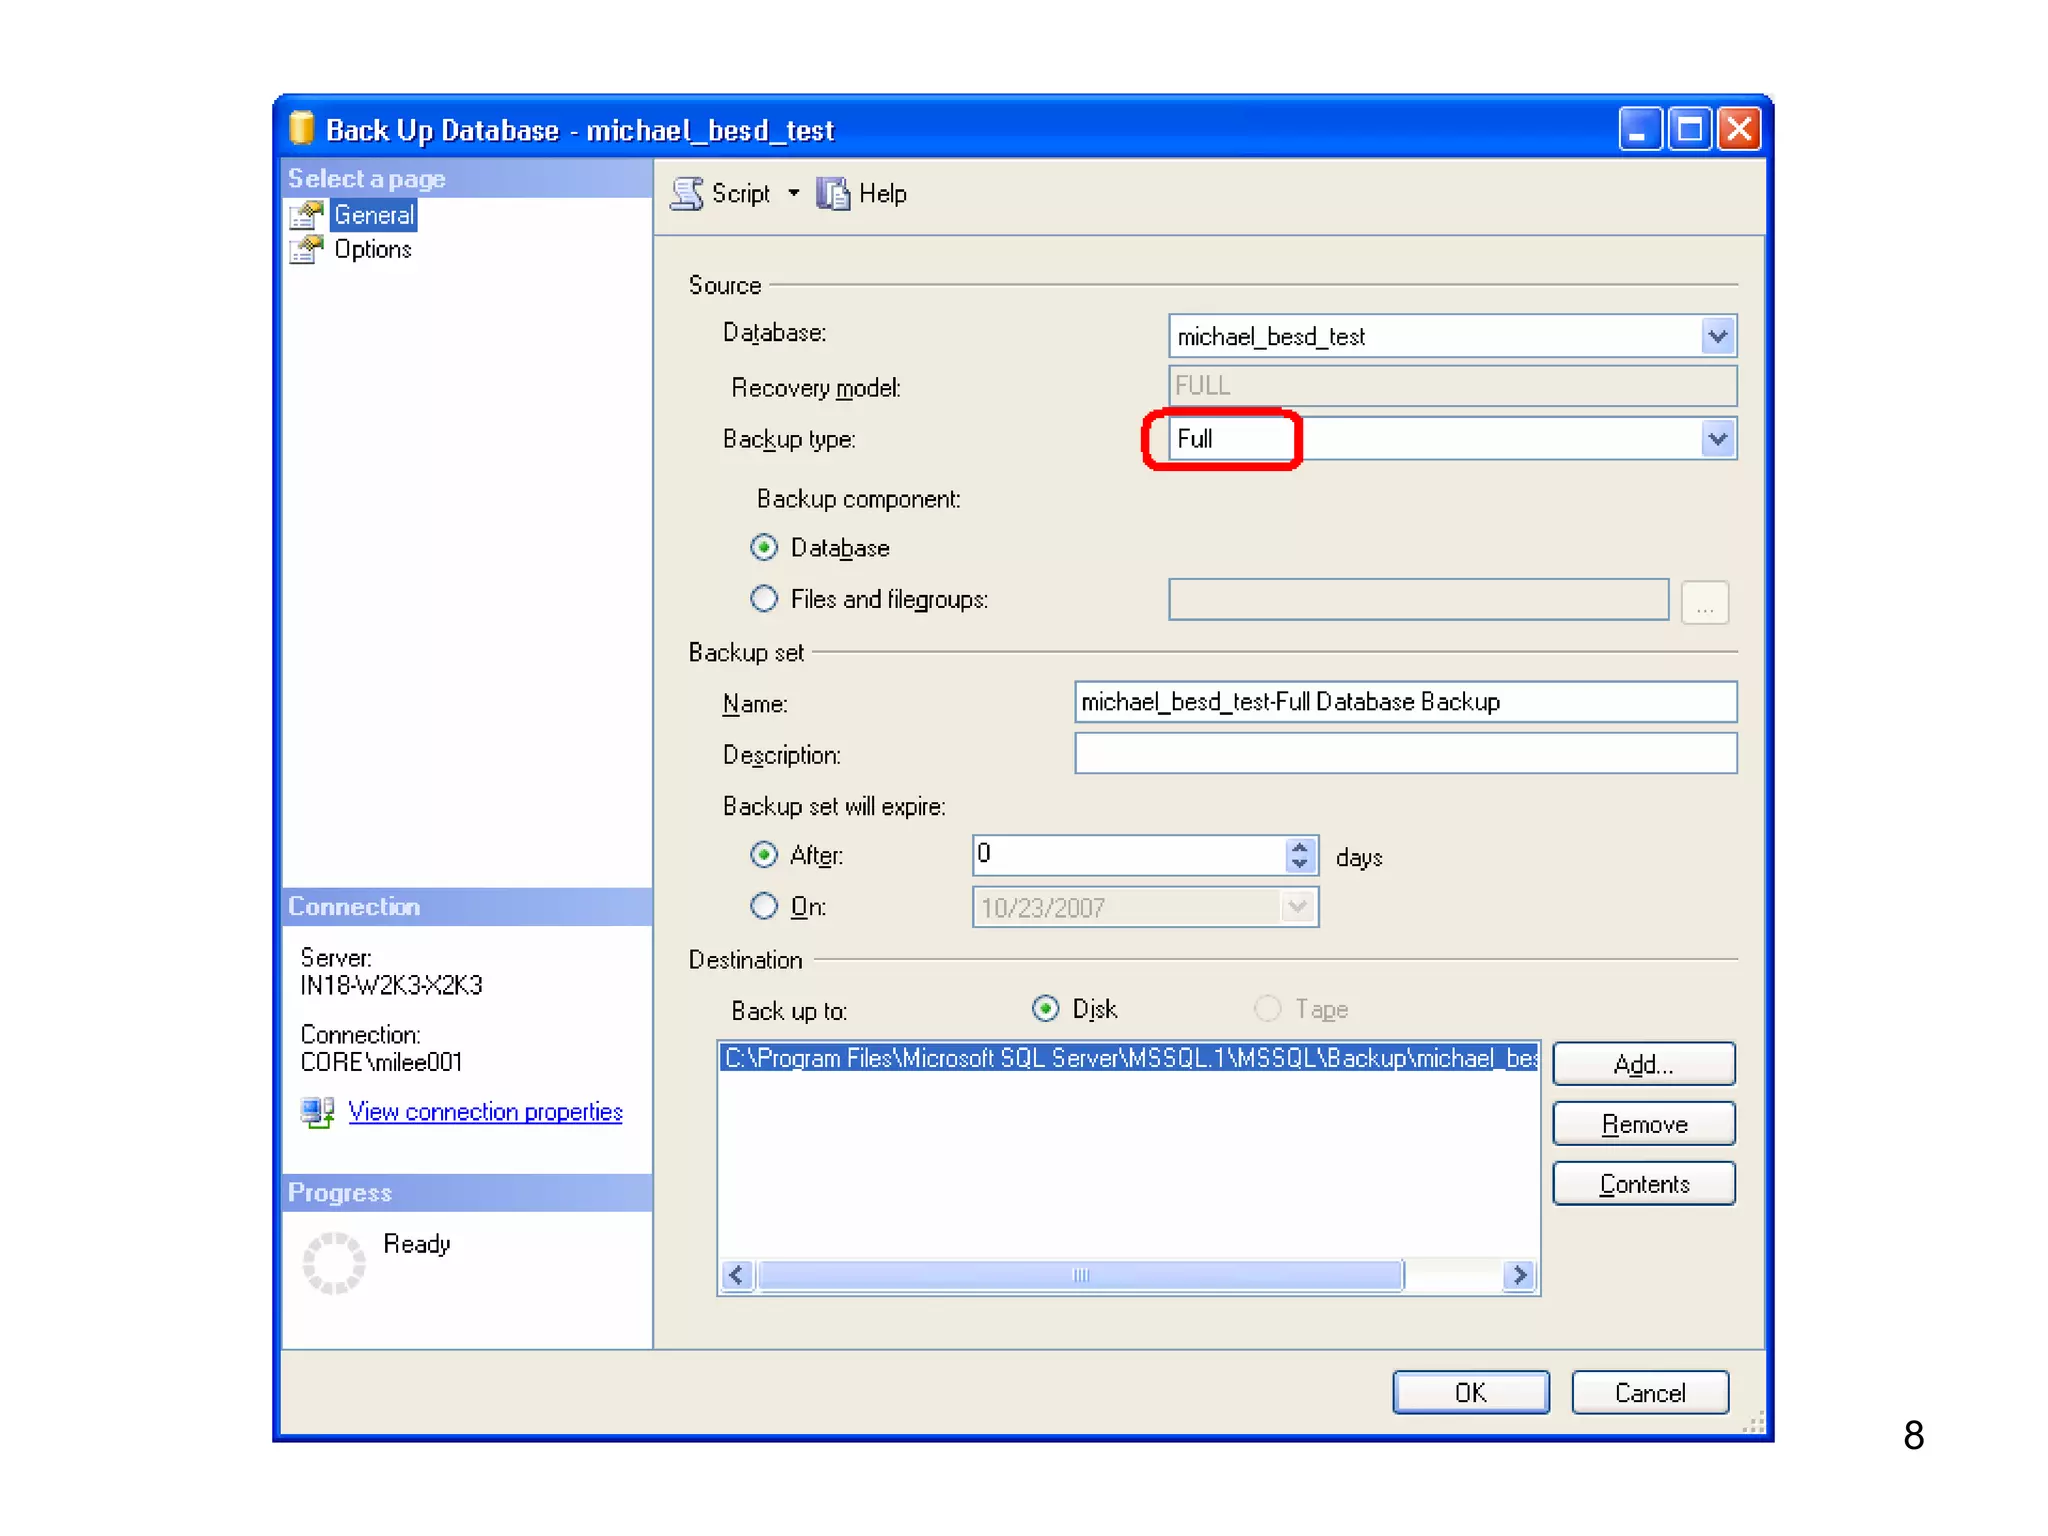2048x1536 pixels.
Task: Click the connection properties computer icon
Action: 318,1112
